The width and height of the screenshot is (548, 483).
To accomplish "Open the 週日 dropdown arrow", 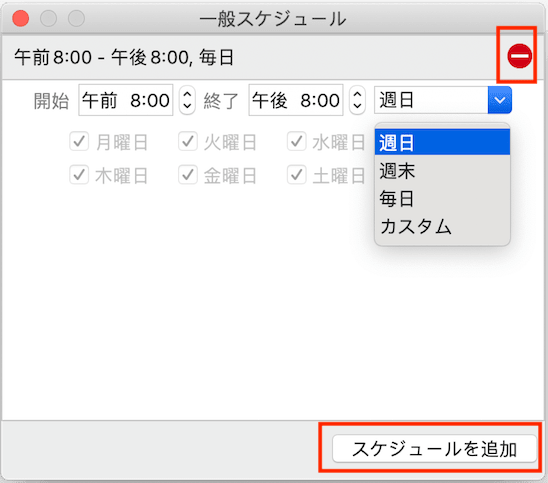I will 500,100.
